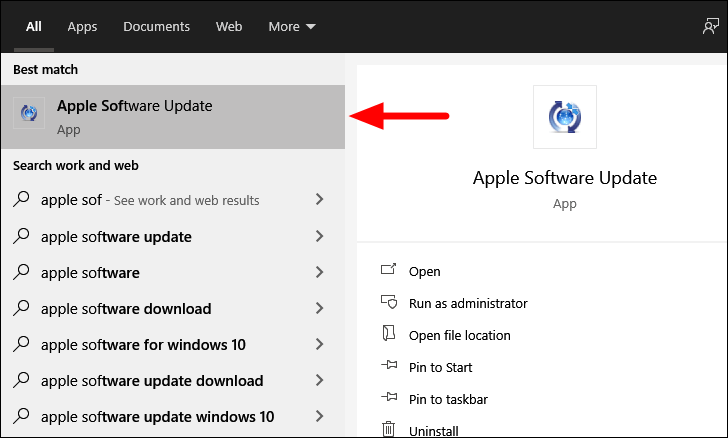Image resolution: width=728 pixels, height=438 pixels.
Task: Open the More dropdown menu
Action: [x=292, y=26]
